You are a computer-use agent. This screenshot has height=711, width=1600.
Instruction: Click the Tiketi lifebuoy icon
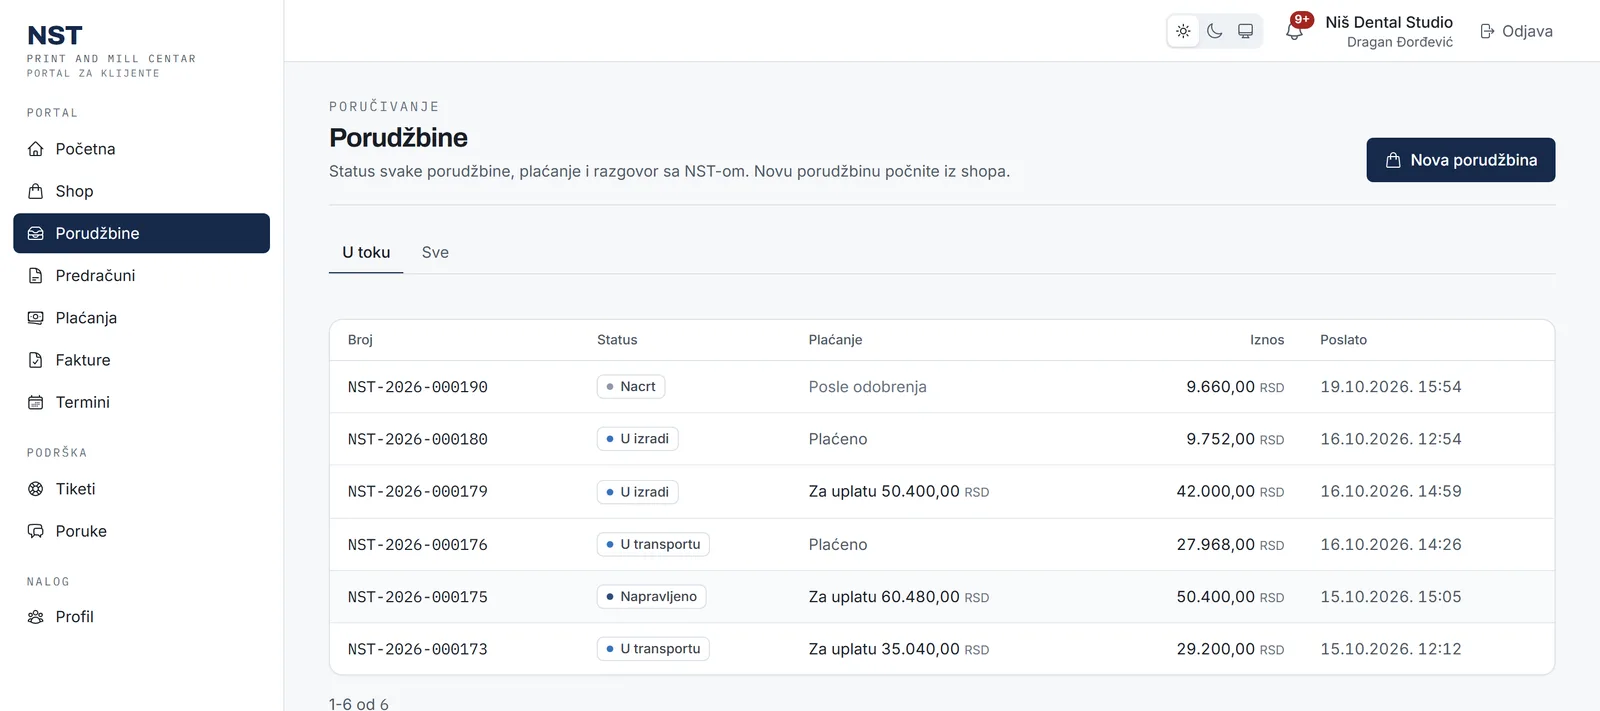[x=36, y=489]
